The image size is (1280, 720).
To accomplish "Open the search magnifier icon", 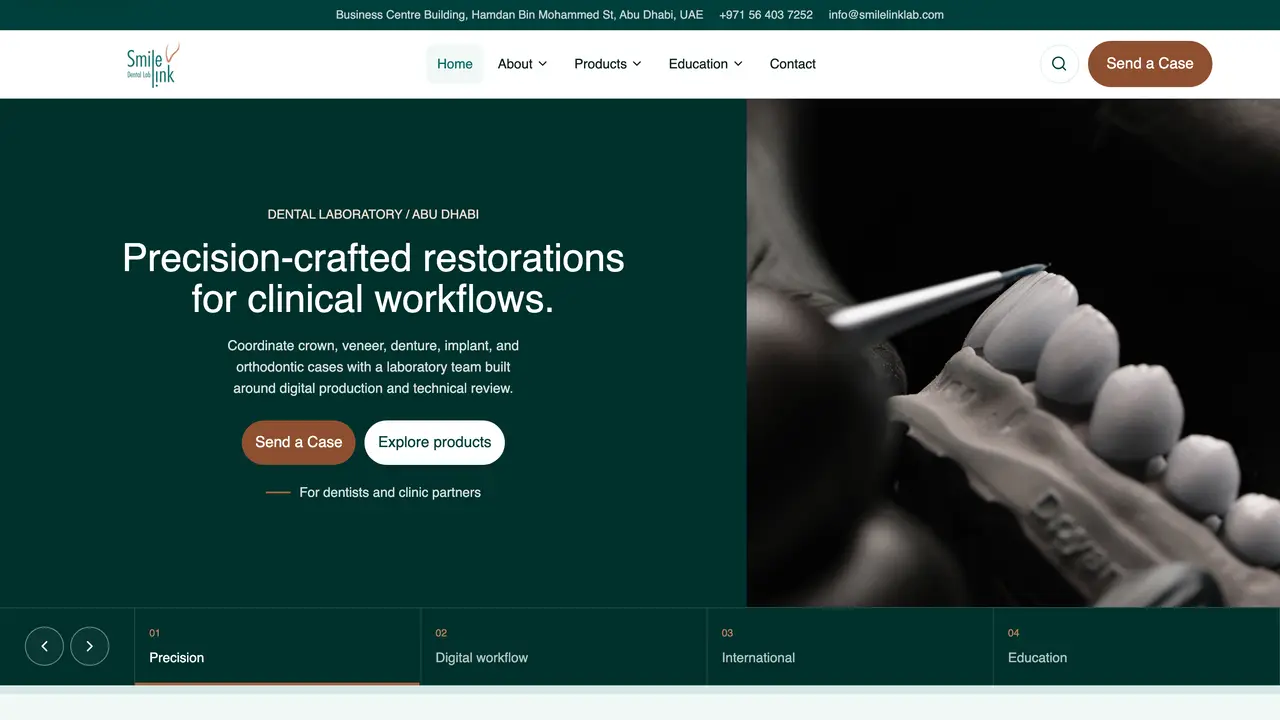I will tap(1059, 64).
